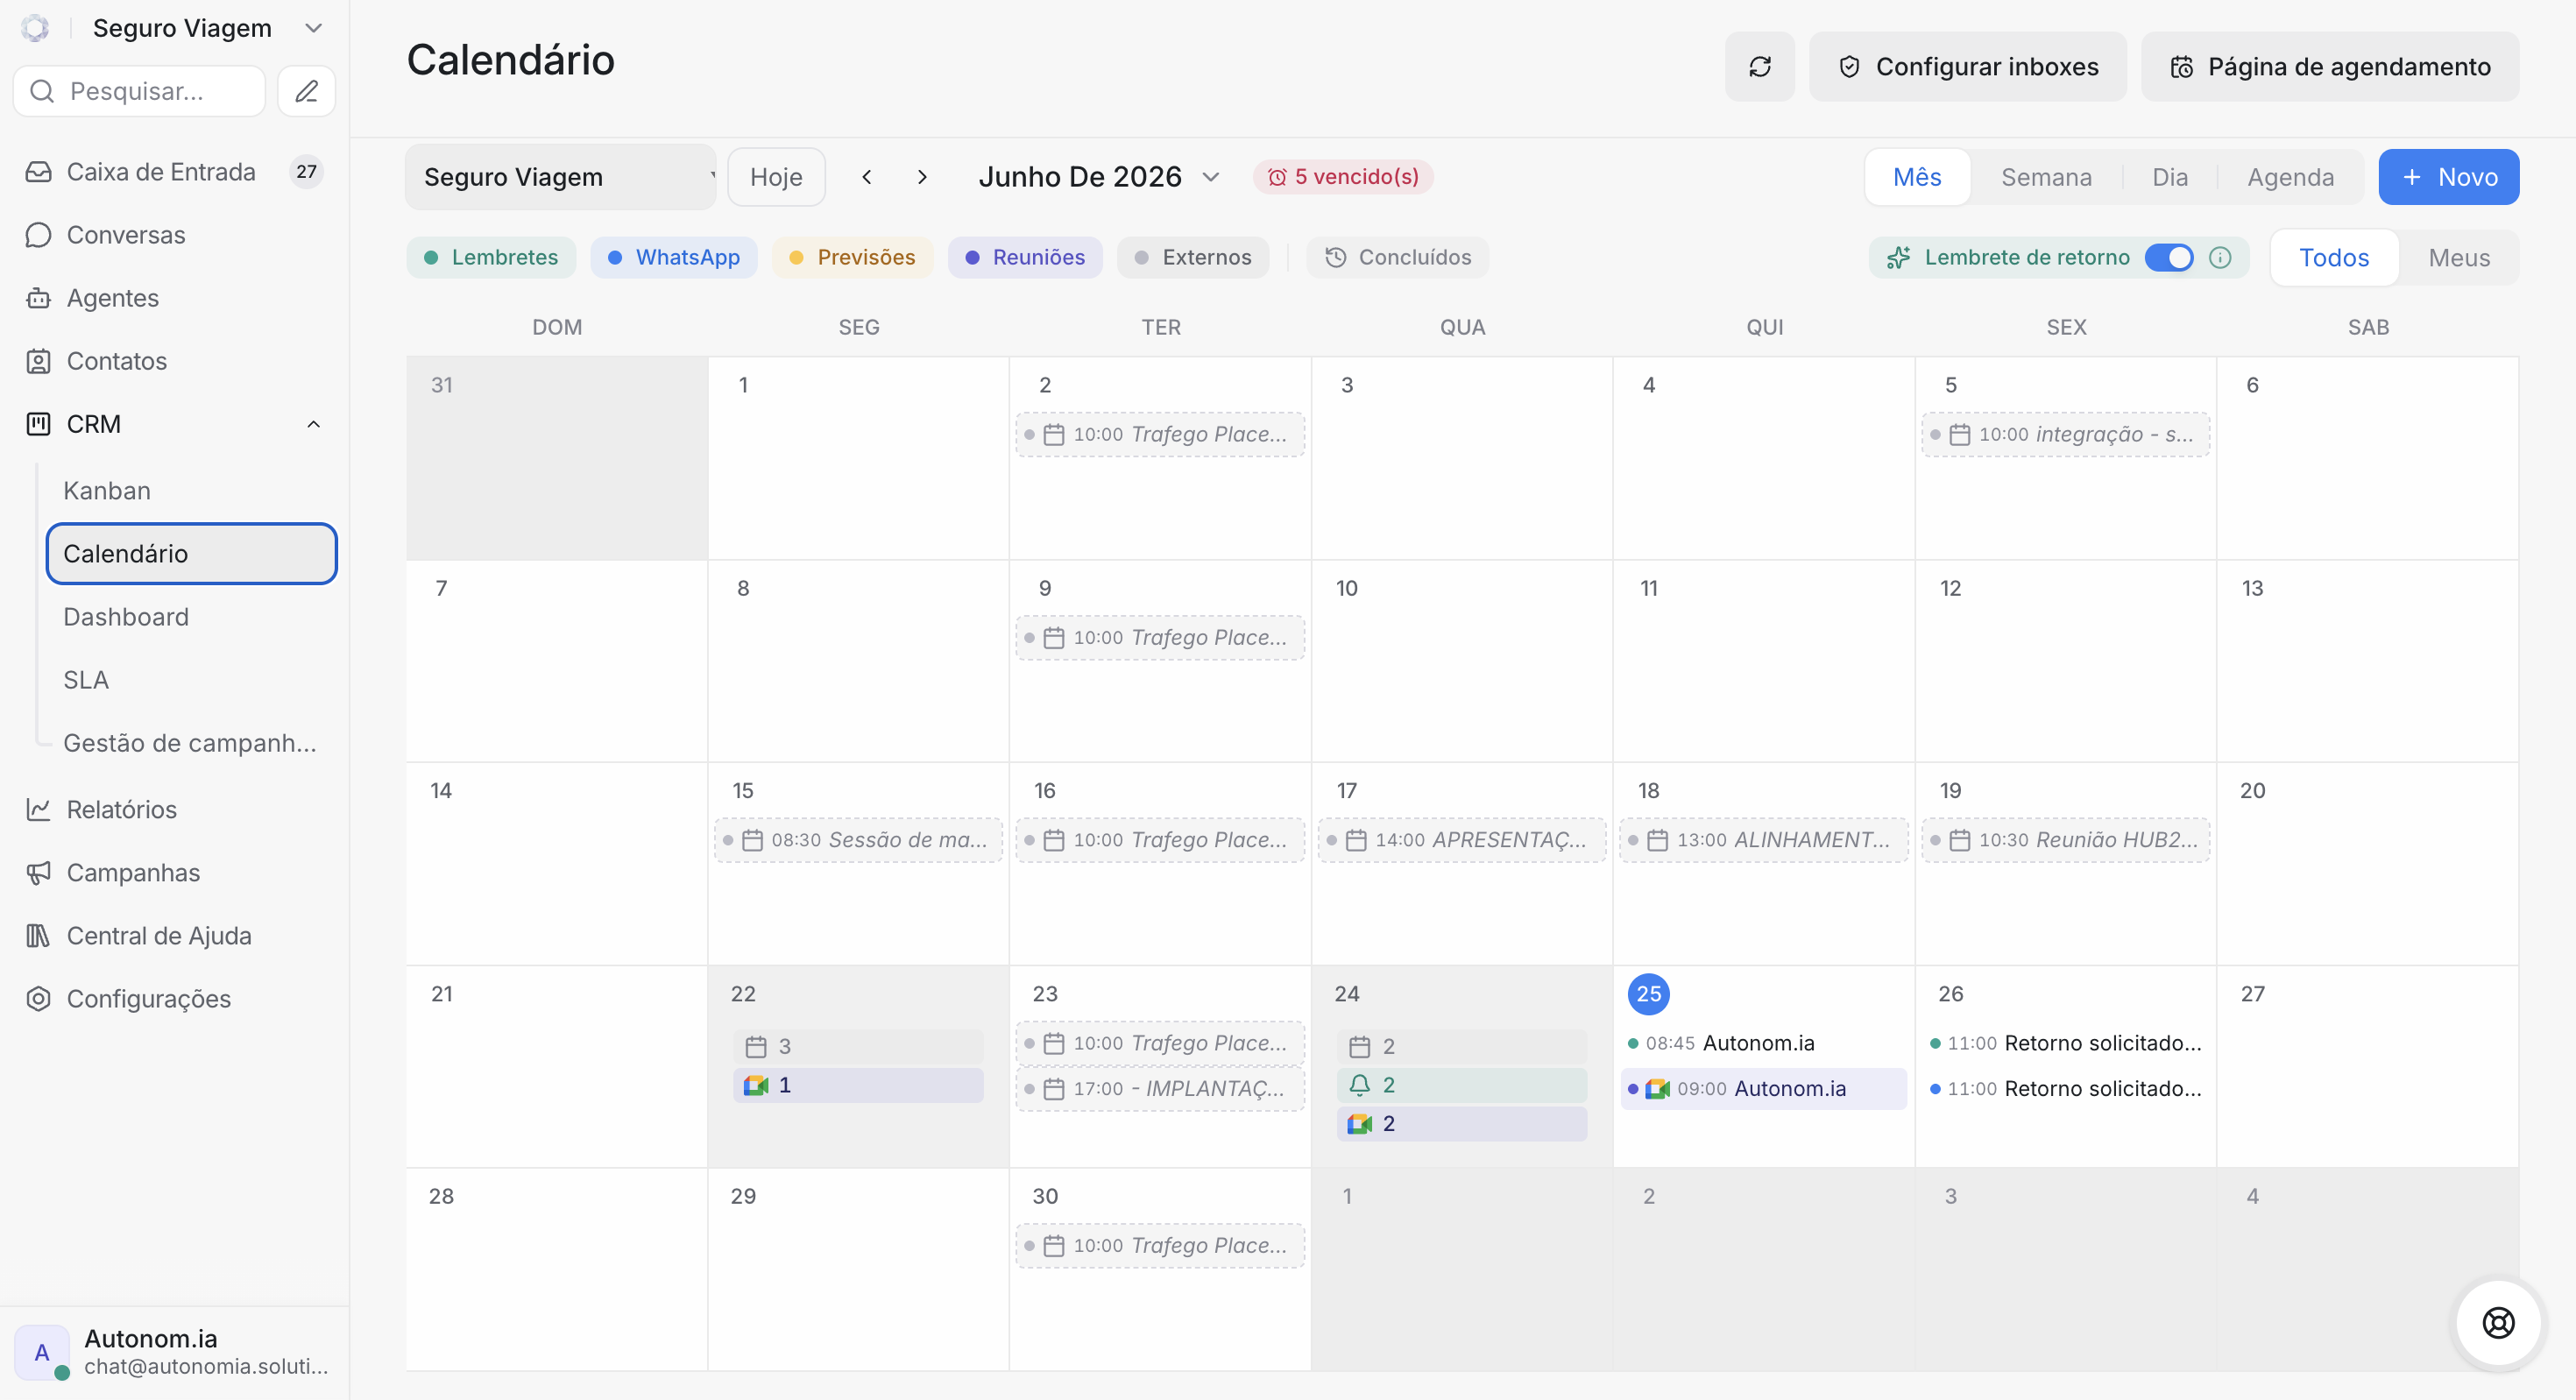Show only my events with Meus
The height and width of the screenshot is (1400, 2576).
(x=2459, y=258)
